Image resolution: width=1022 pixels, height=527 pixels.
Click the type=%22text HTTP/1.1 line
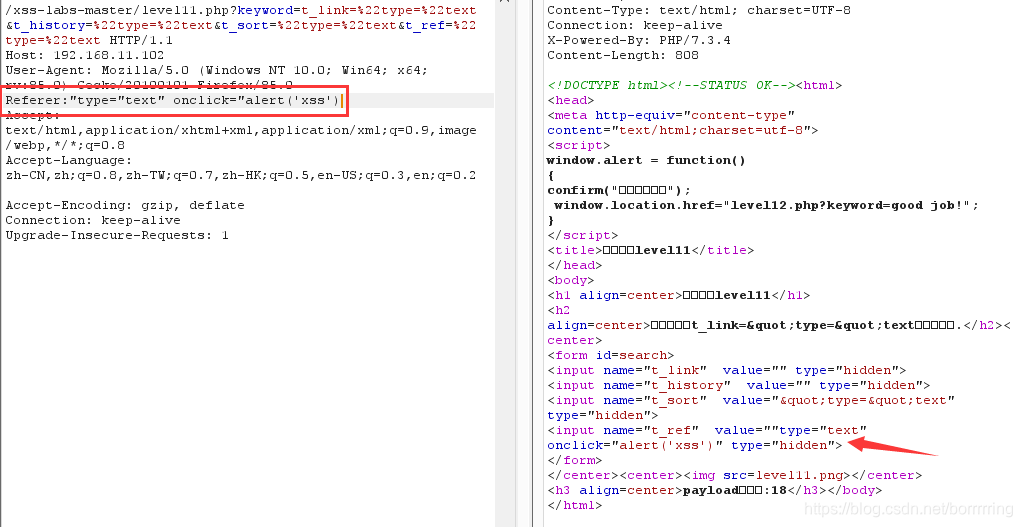[x=89, y=40]
